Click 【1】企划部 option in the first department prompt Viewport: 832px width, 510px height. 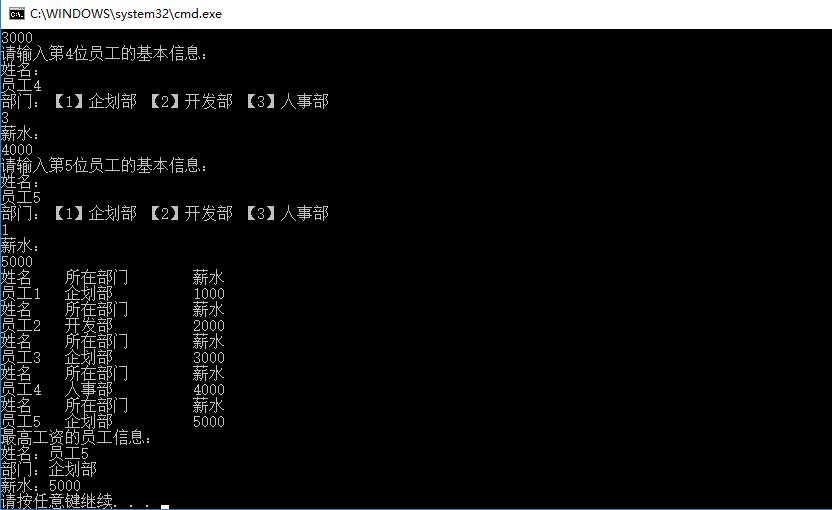pyautogui.click(x=96, y=101)
